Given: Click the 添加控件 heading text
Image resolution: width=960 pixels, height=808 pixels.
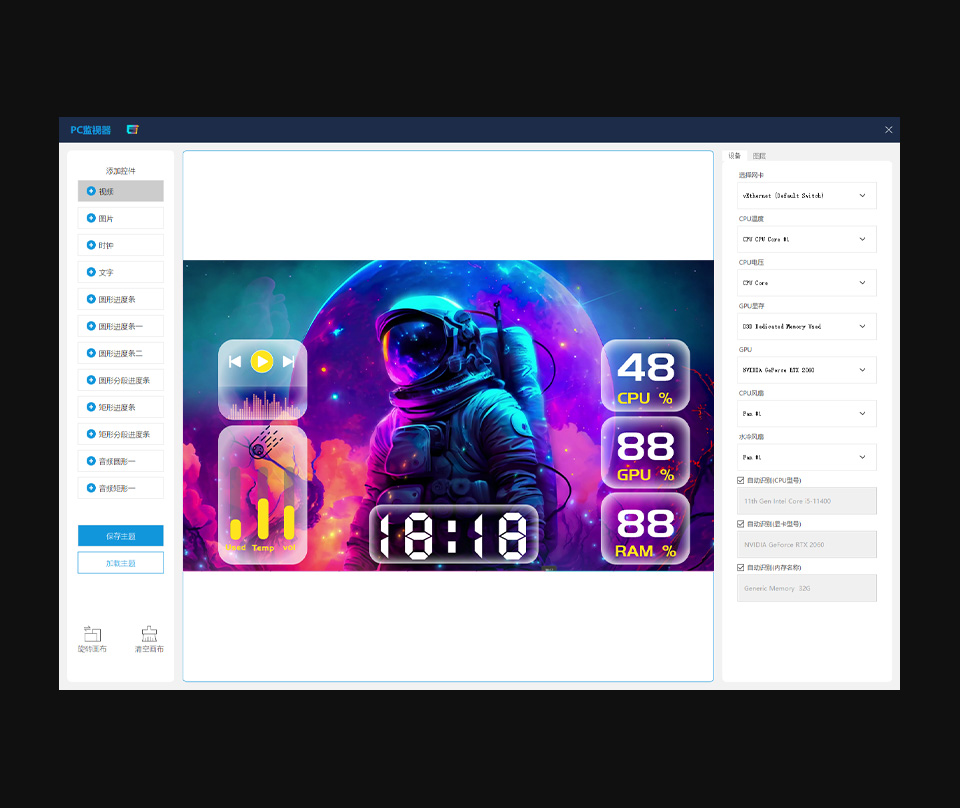Looking at the screenshot, I should point(121,171).
